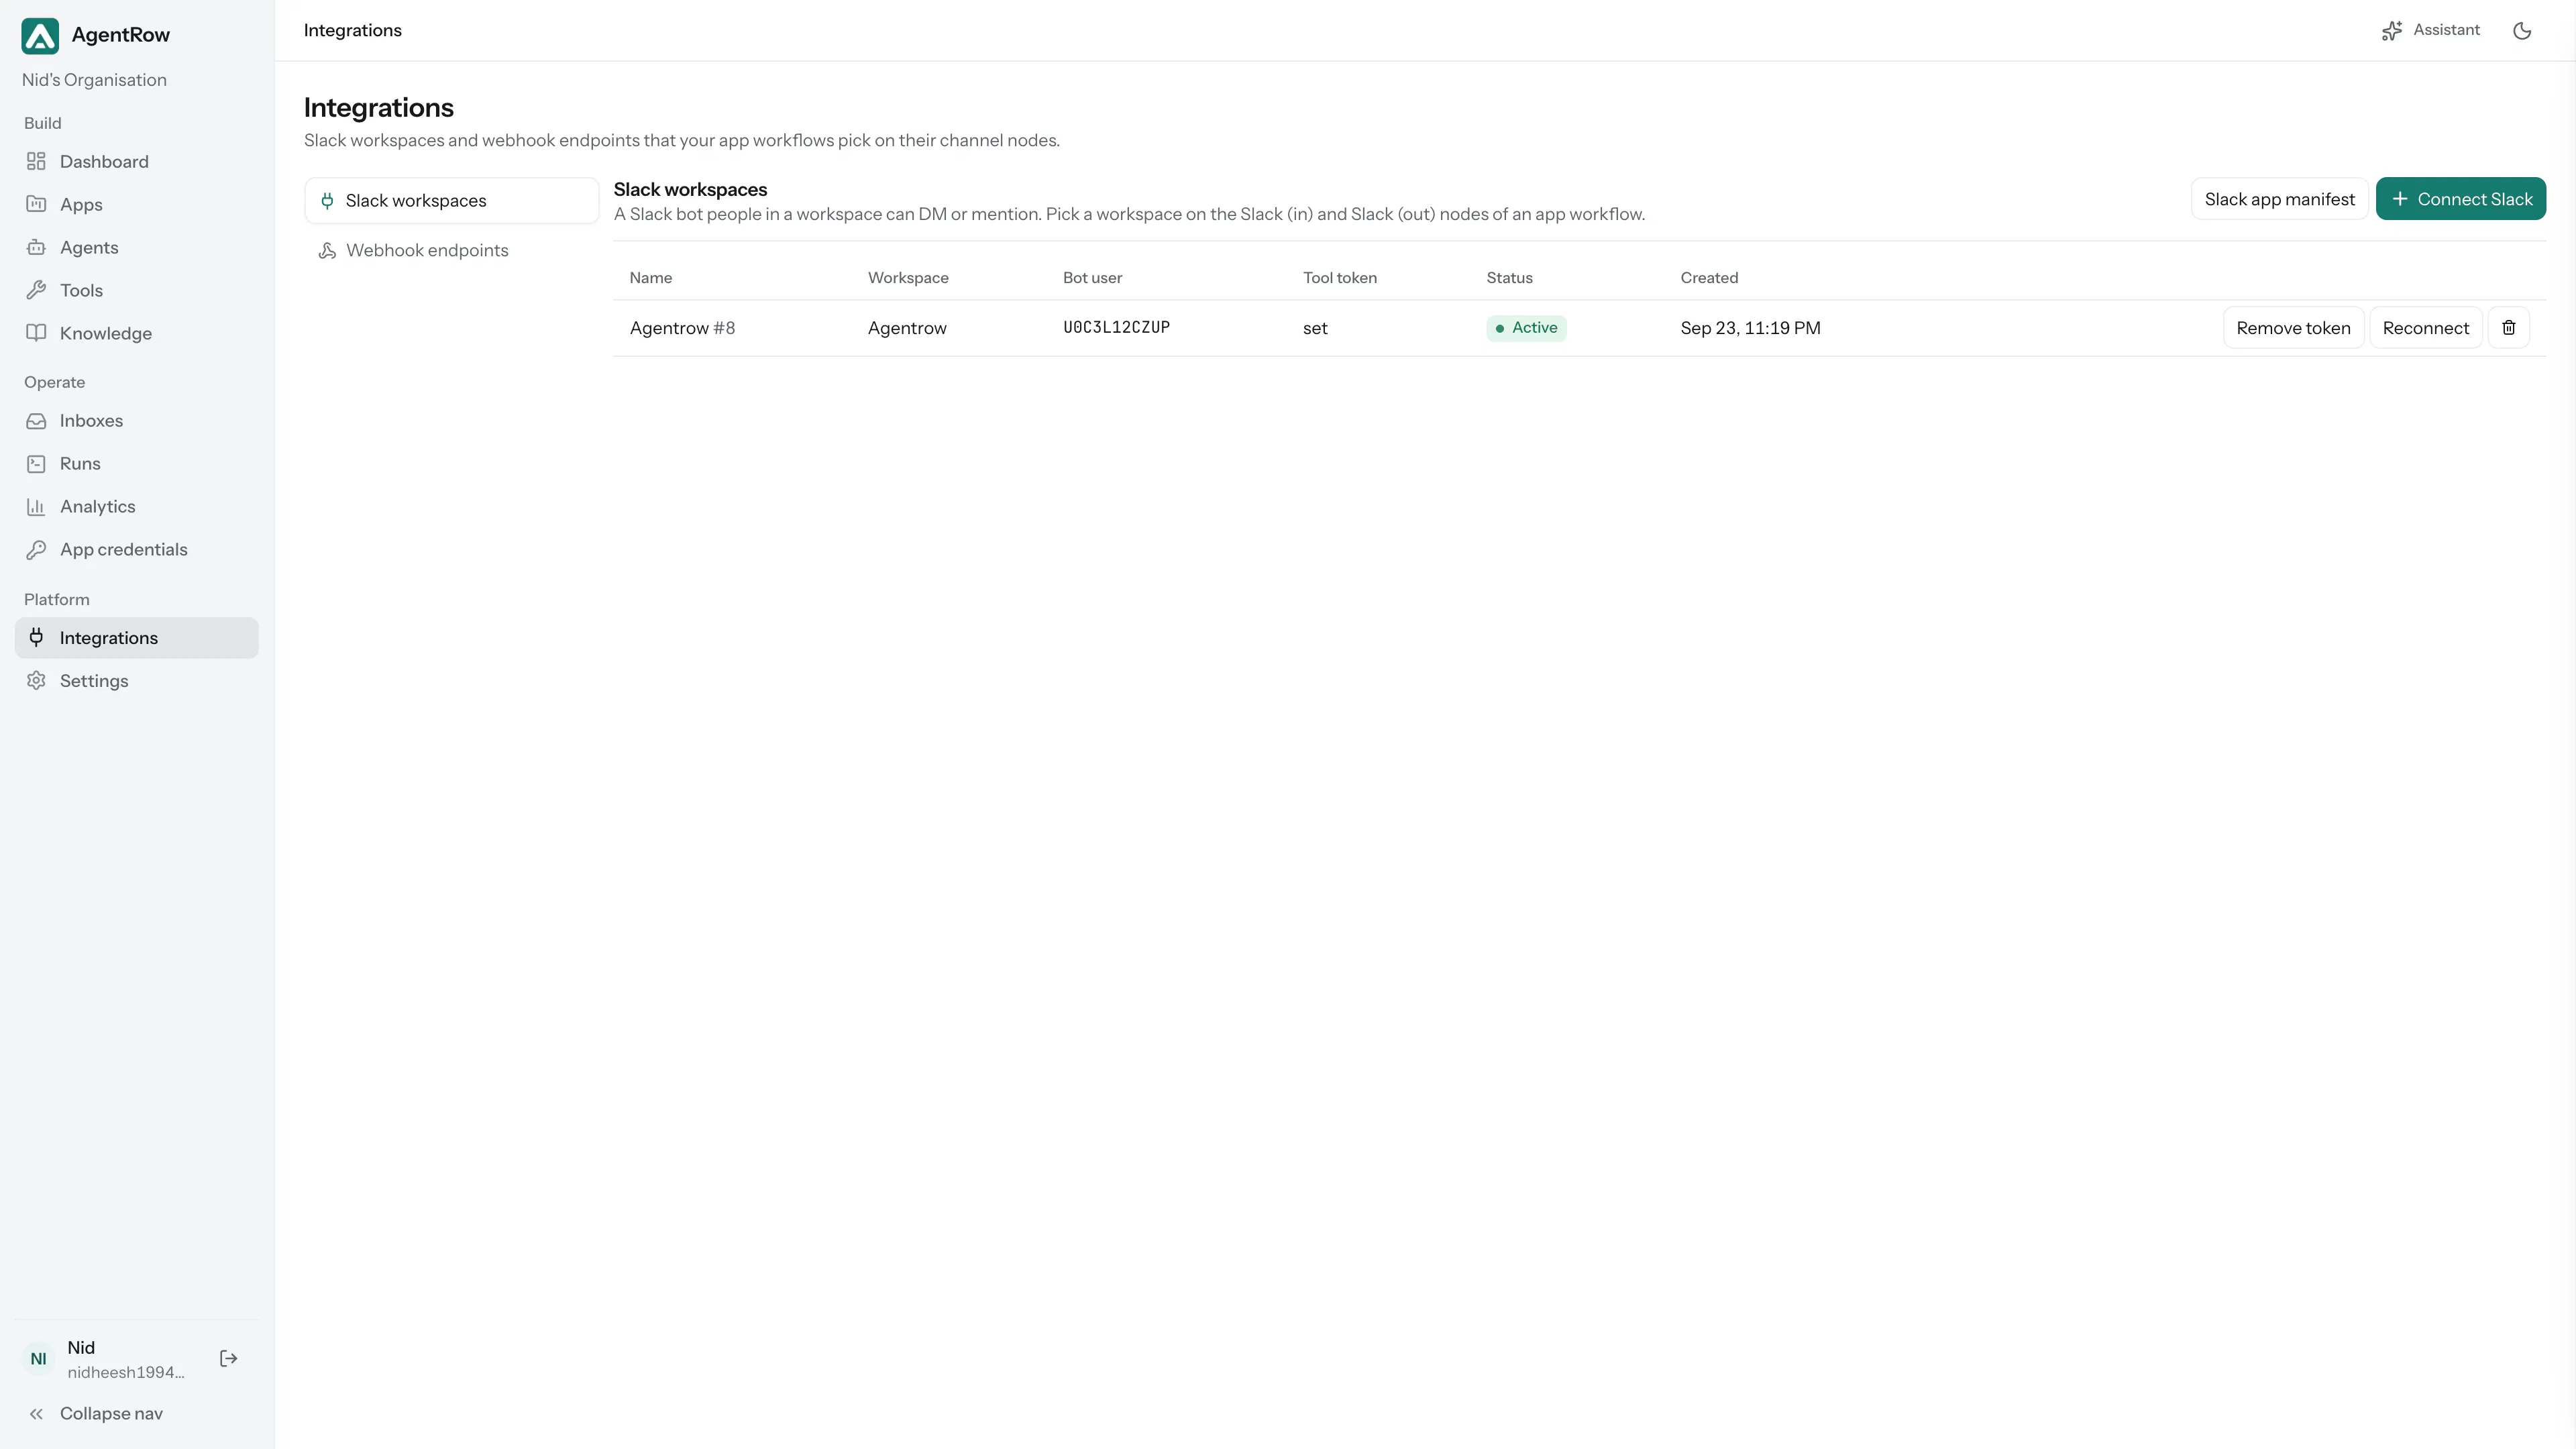Image resolution: width=2576 pixels, height=1449 pixels.
Task: Click the Name column header
Action: [651, 278]
